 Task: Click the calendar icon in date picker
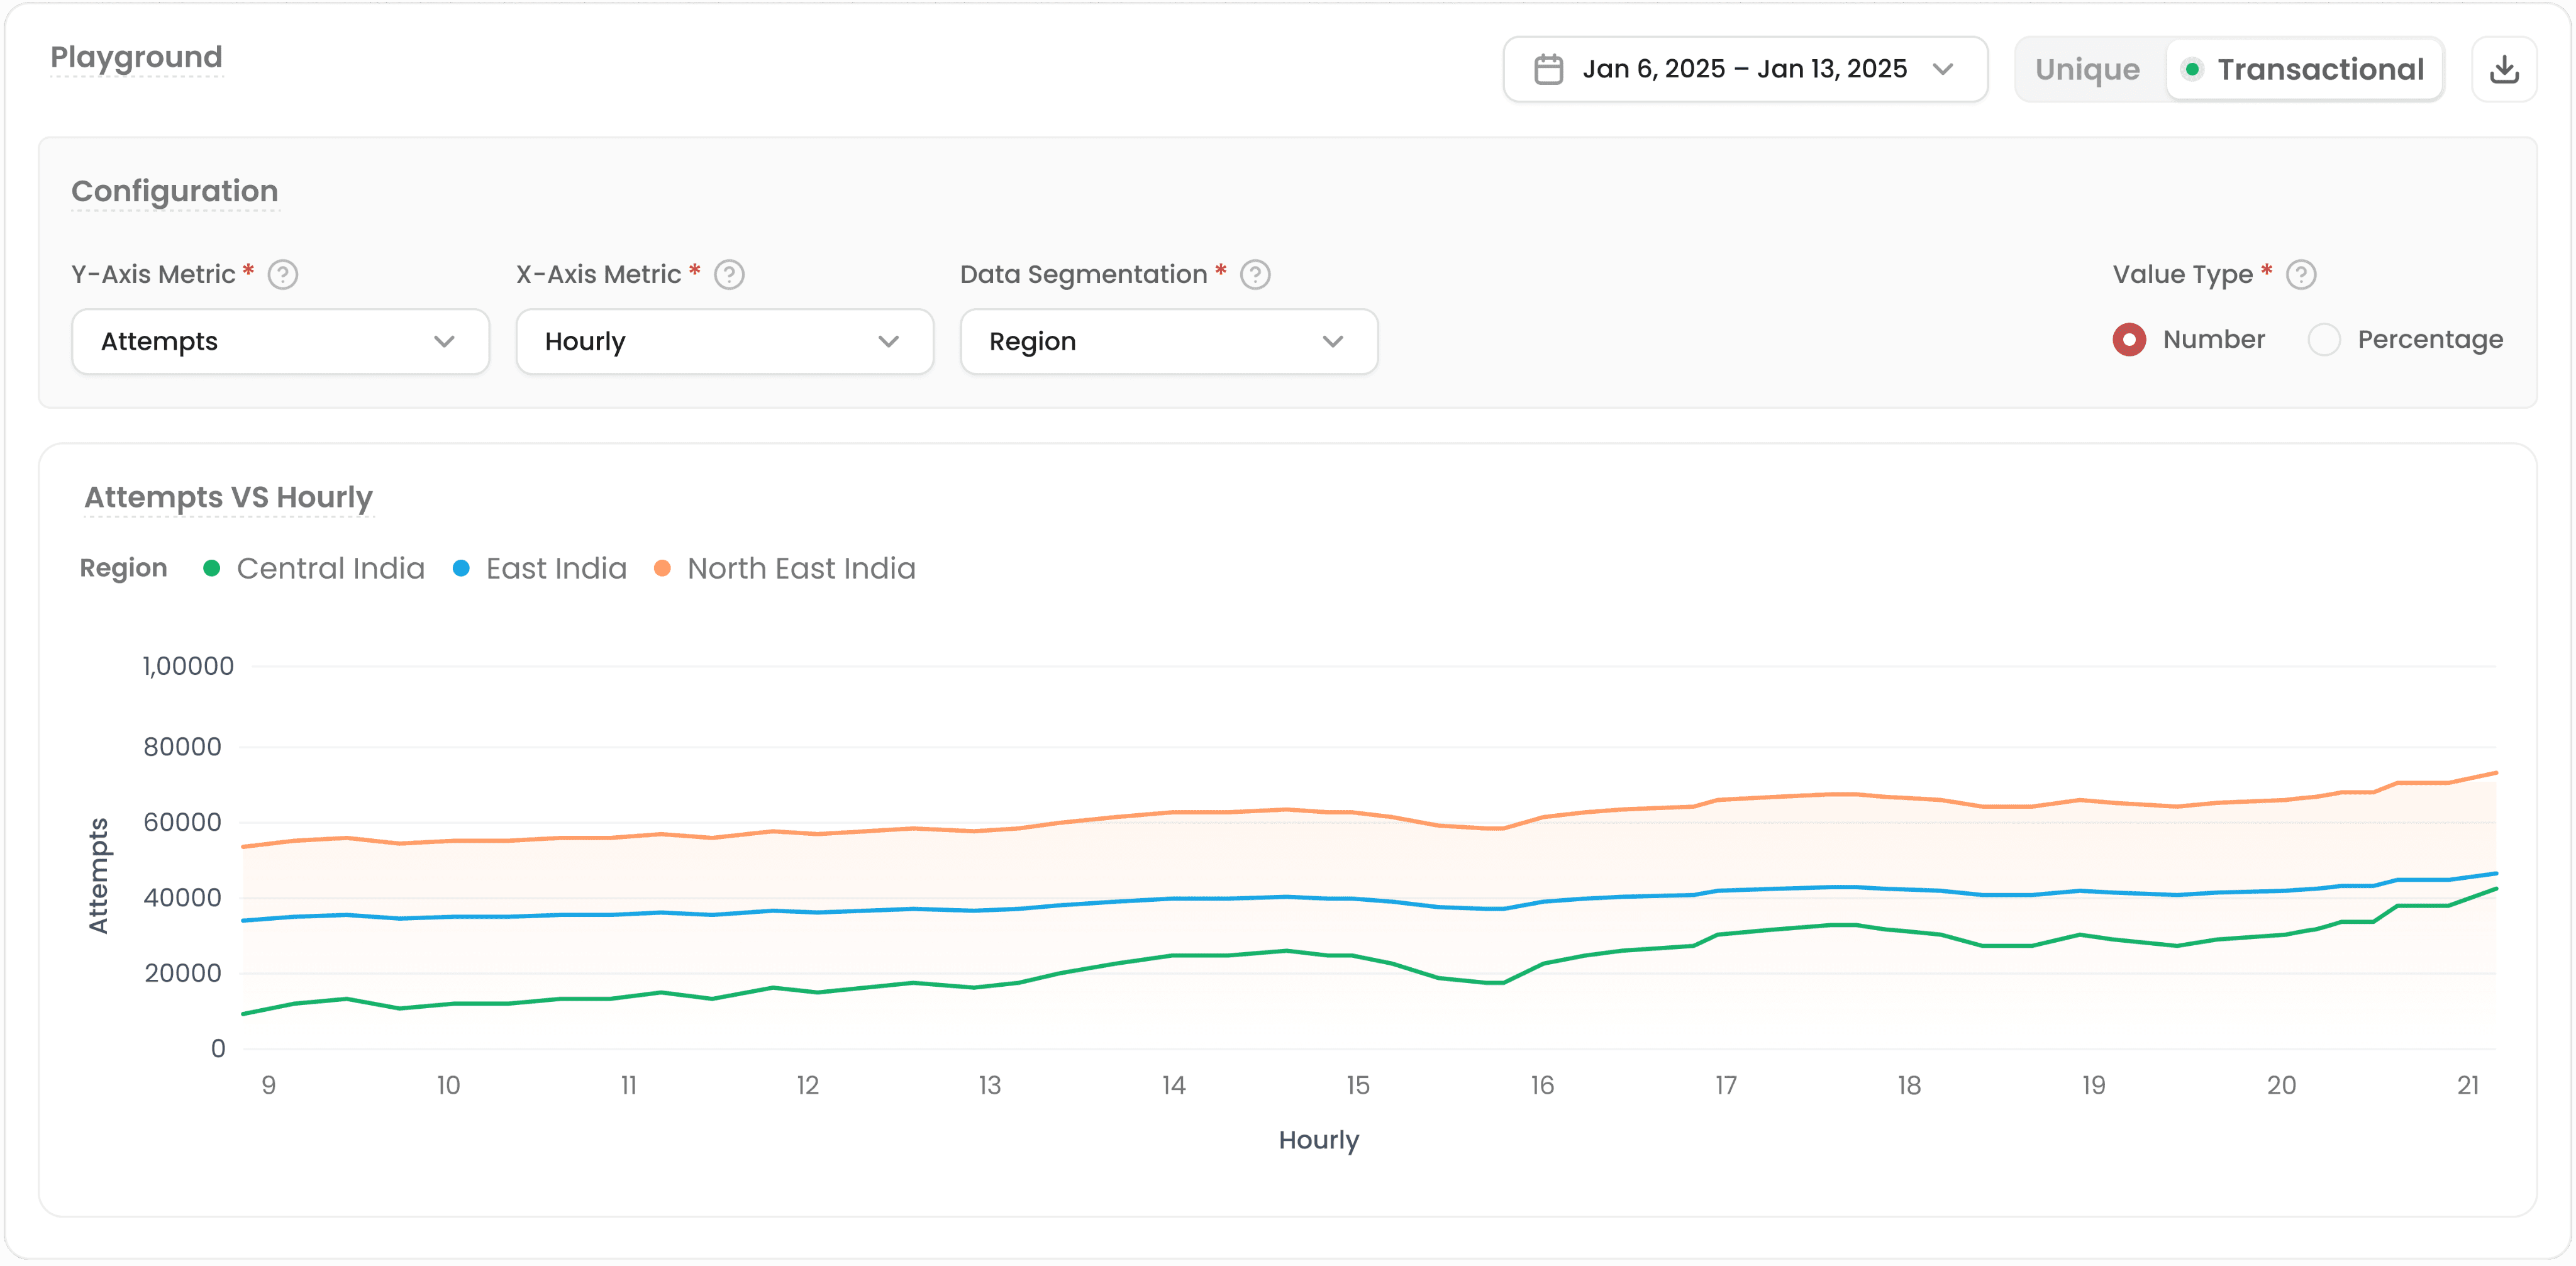[1548, 69]
